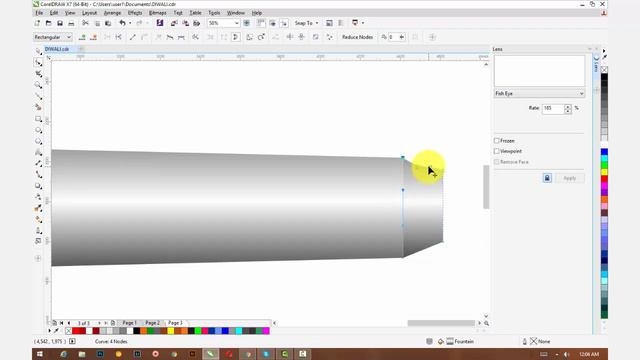Image resolution: width=640 pixels, height=360 pixels.
Task: Expand the Undo history arrow
Action: pyautogui.click(x=130, y=23)
